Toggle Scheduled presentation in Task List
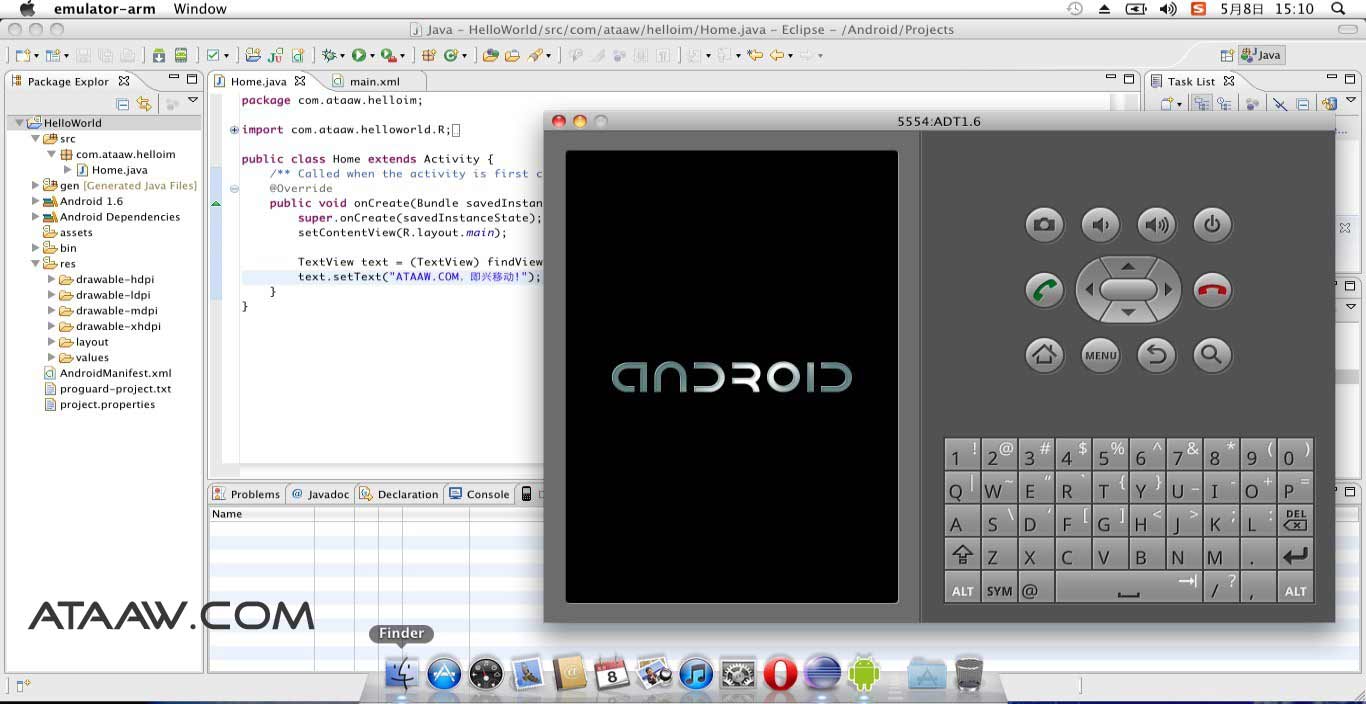 point(1223,103)
